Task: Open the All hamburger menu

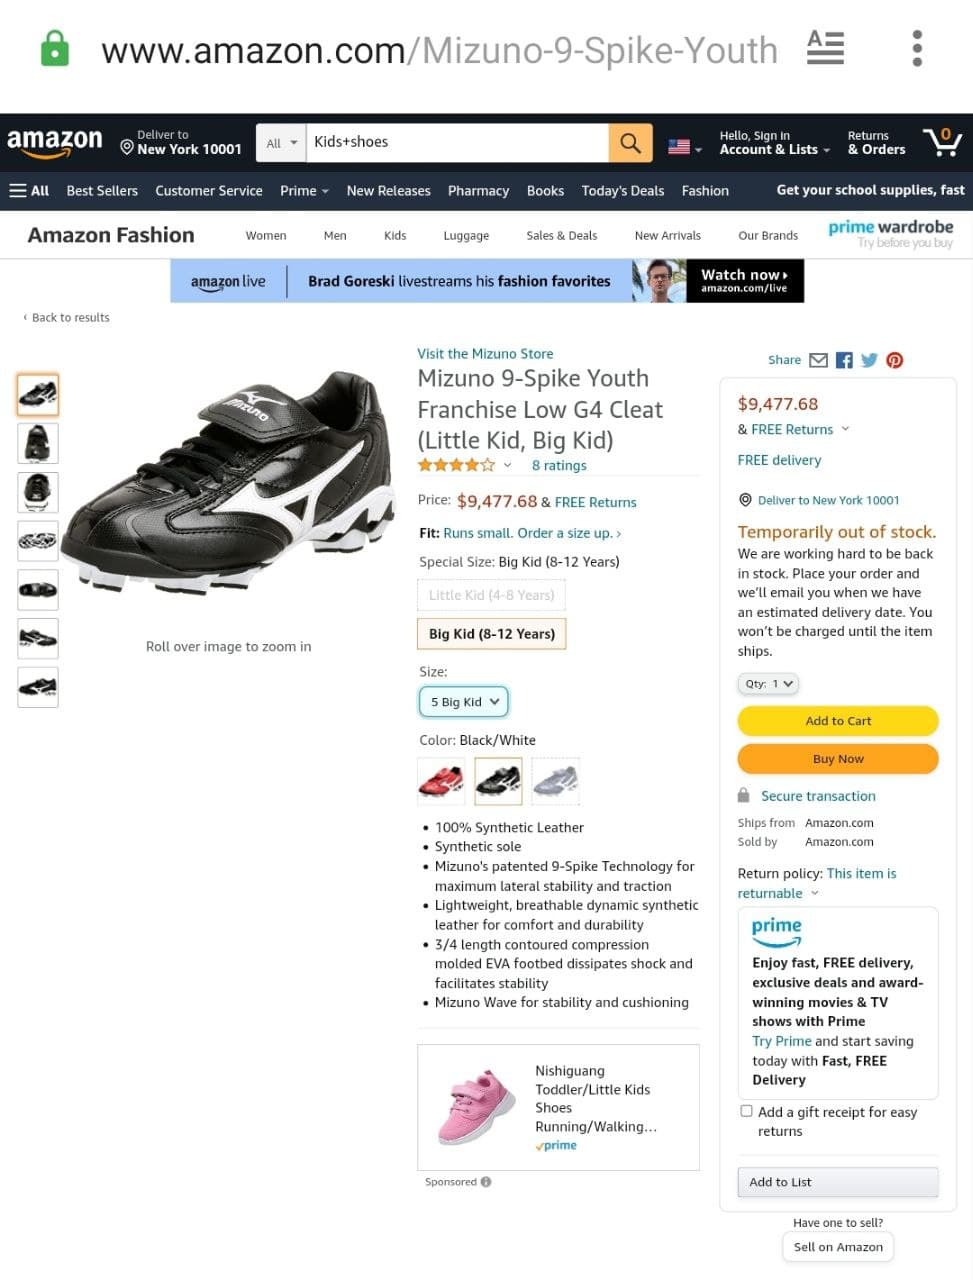Action: click(29, 190)
